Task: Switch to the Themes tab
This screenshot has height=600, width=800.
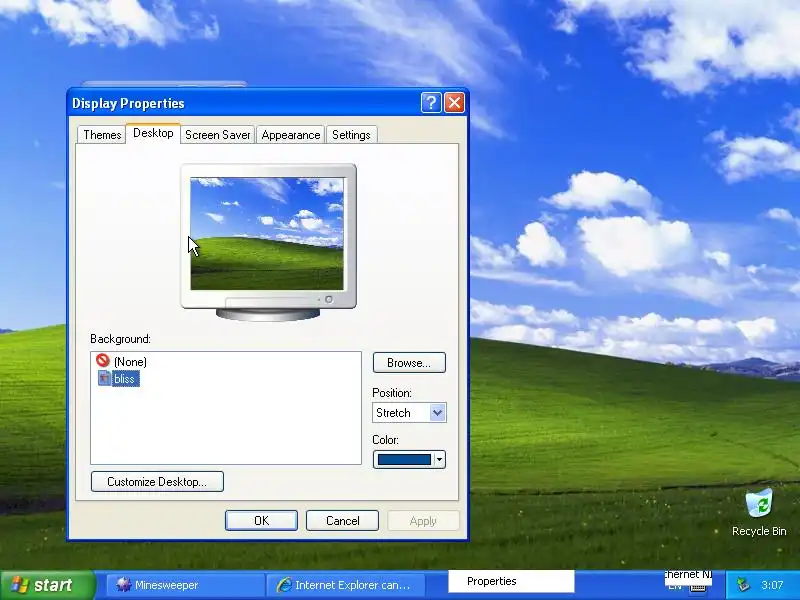Action: point(102,135)
